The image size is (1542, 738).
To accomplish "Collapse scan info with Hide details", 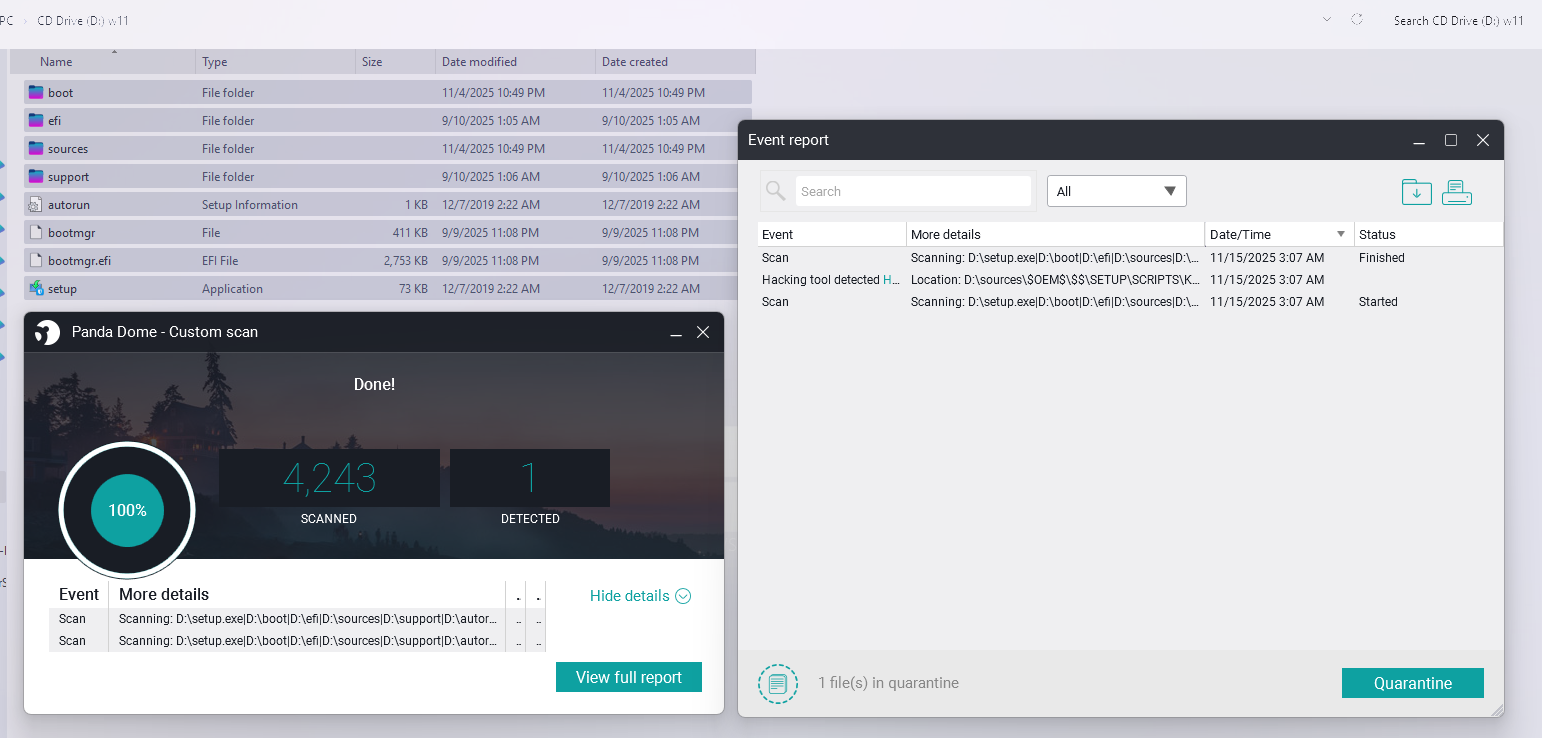I will (x=640, y=596).
